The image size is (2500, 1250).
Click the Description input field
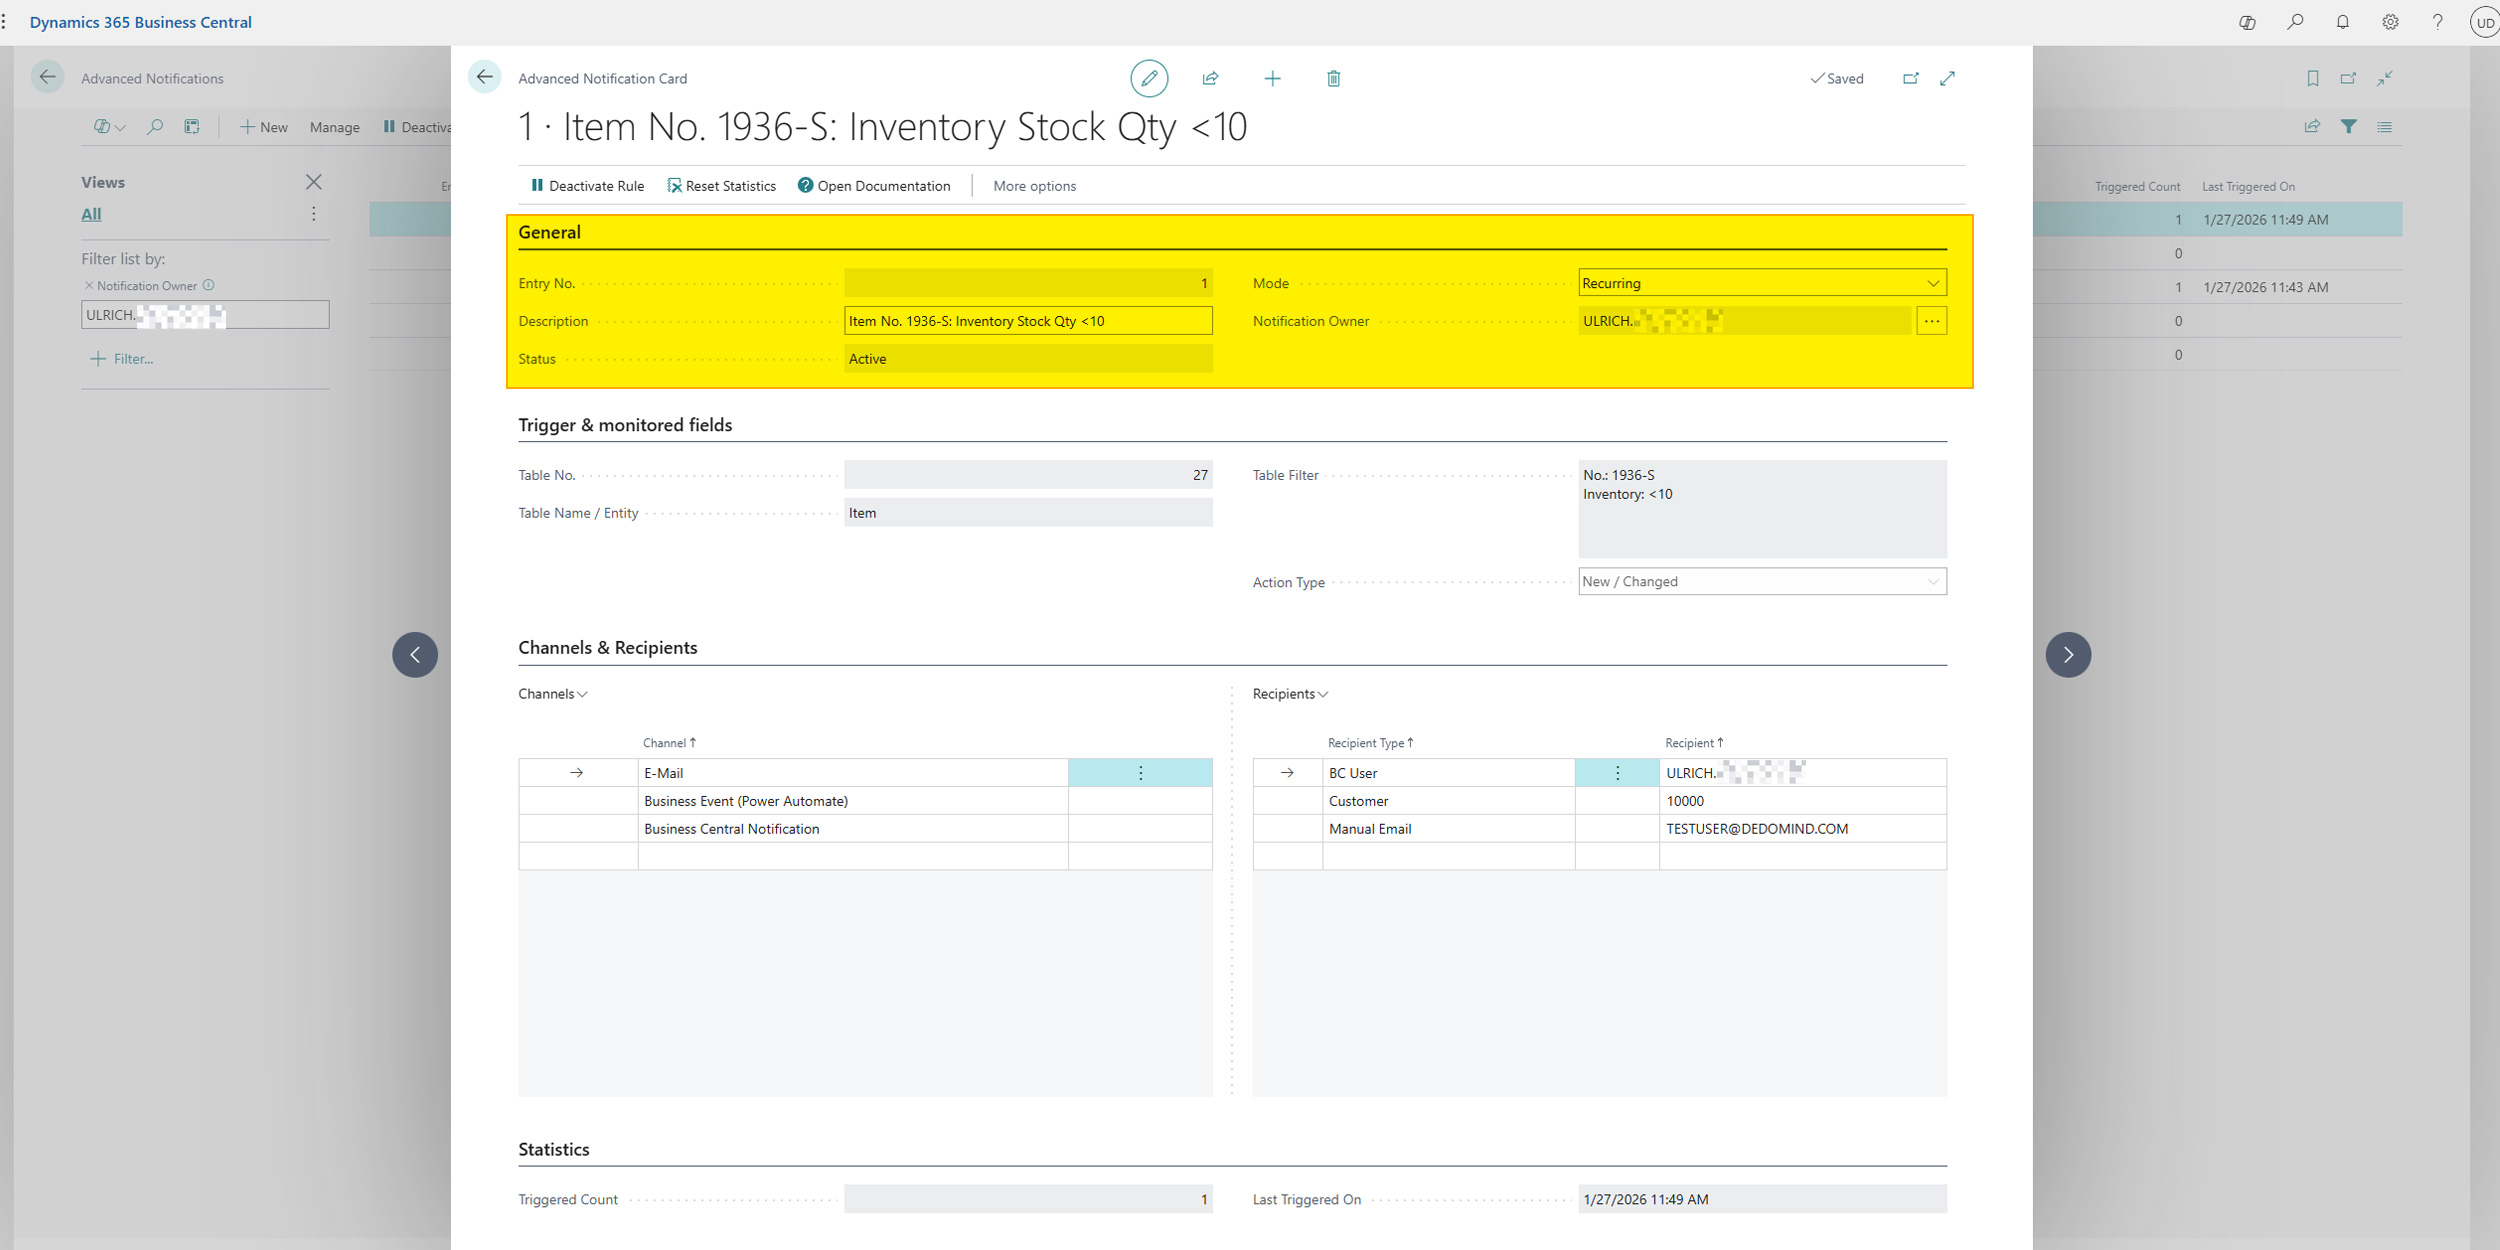(x=1027, y=321)
